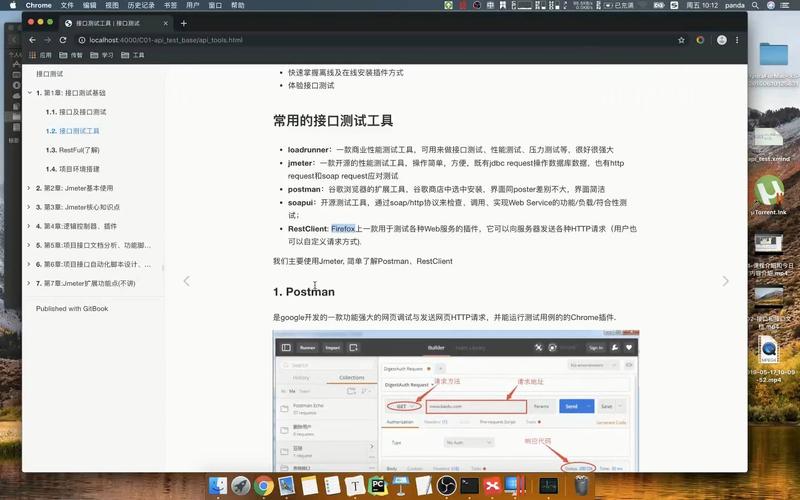Click the browser forward arrow

pyautogui.click(x=47, y=40)
